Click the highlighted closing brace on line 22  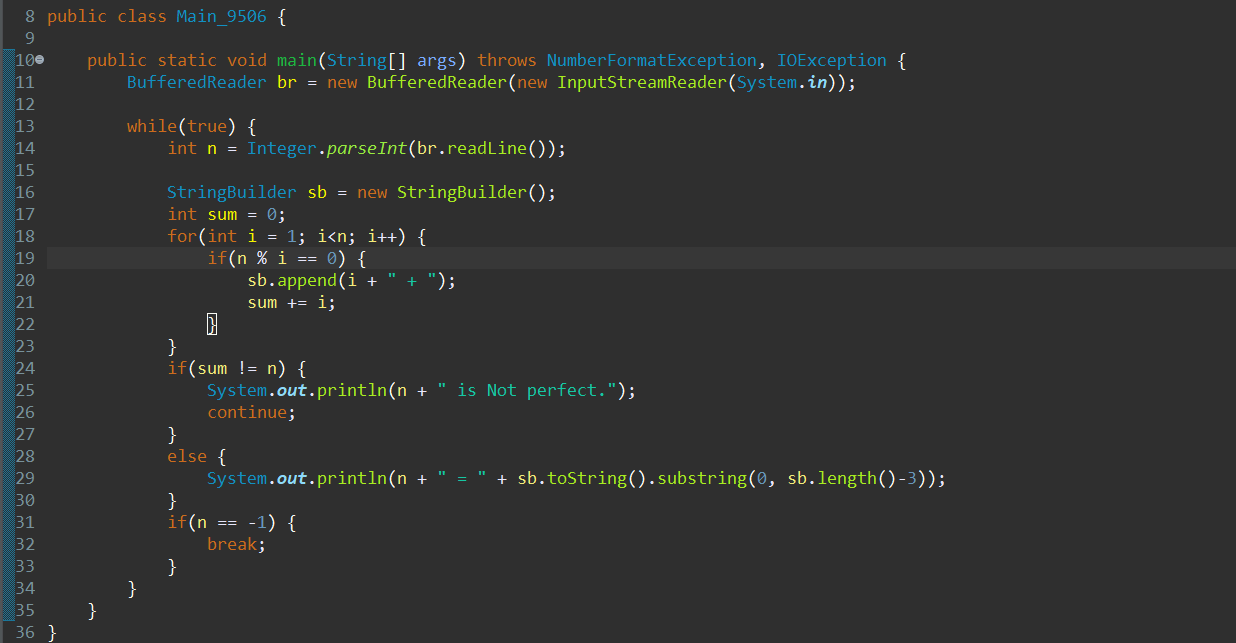(212, 324)
